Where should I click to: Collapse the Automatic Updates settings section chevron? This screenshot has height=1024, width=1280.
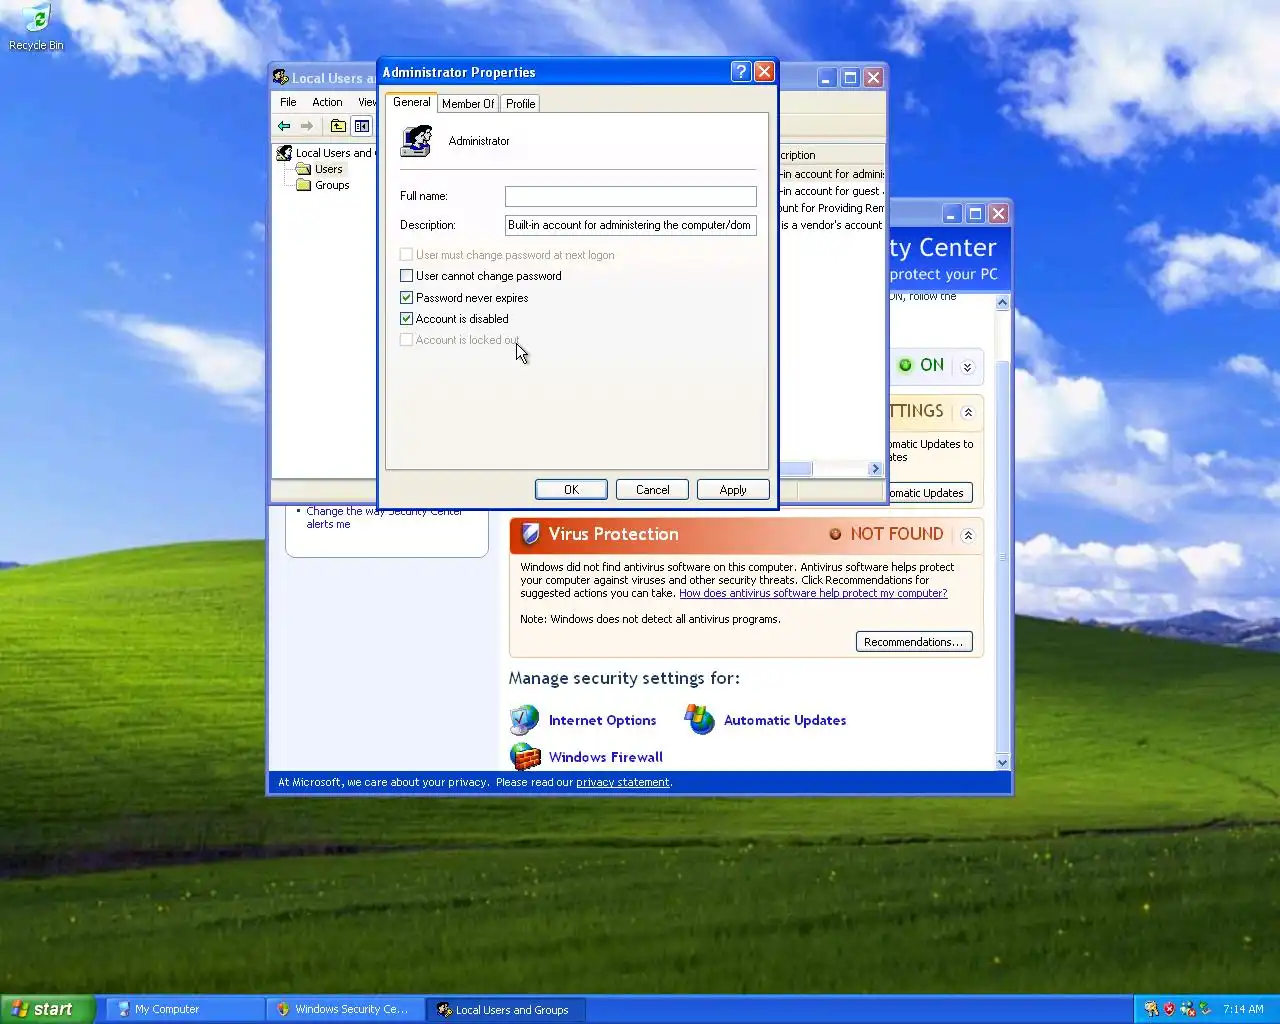[x=967, y=412]
